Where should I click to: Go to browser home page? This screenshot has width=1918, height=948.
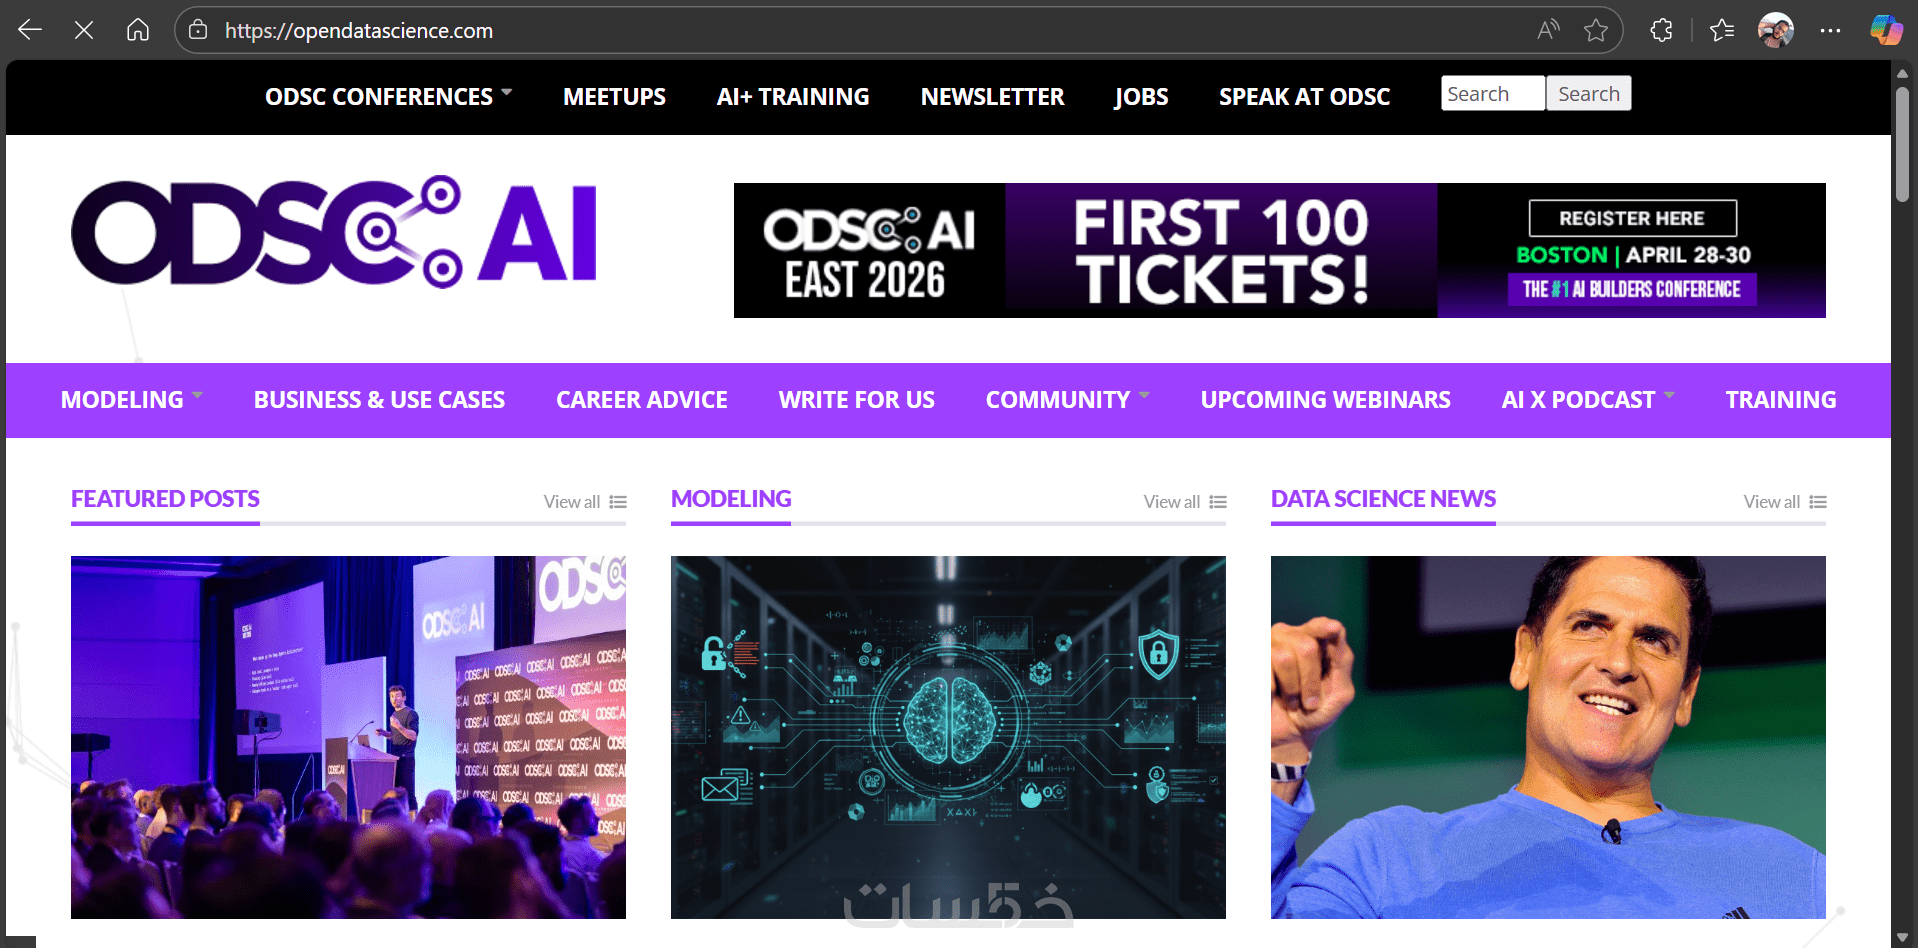pyautogui.click(x=138, y=30)
